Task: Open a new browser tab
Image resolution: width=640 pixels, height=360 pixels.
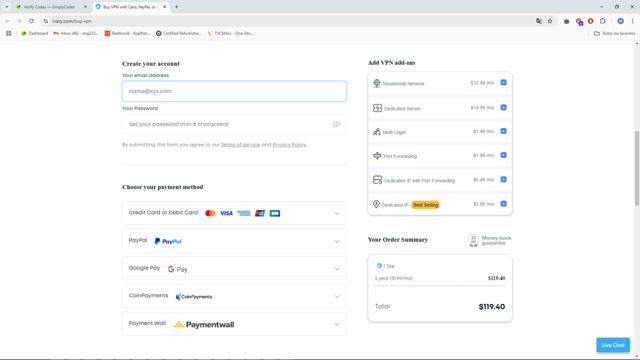Action: pos(176,7)
